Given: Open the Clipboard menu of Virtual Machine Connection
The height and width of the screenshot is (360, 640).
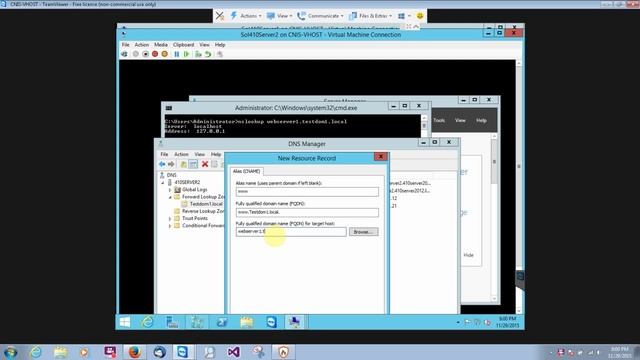Looking at the screenshot, I should (x=184, y=44).
